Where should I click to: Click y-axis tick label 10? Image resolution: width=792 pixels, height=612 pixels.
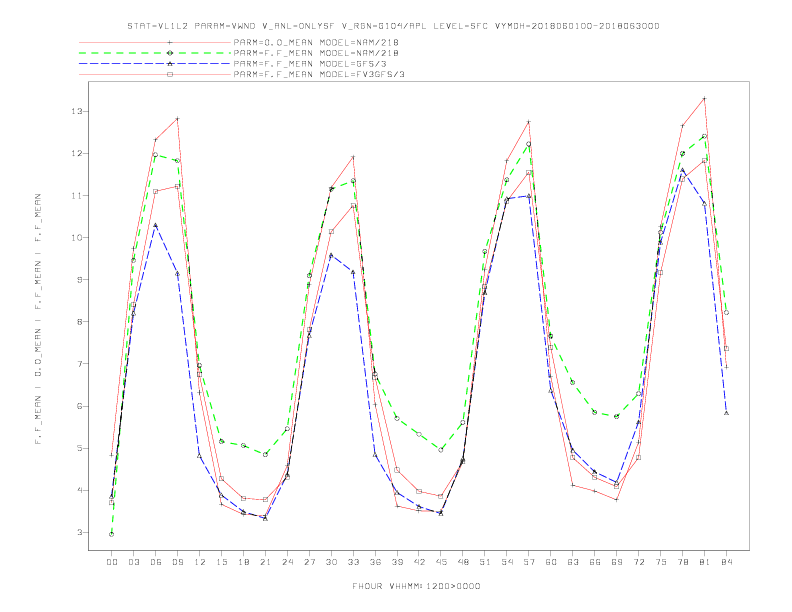click(77, 237)
